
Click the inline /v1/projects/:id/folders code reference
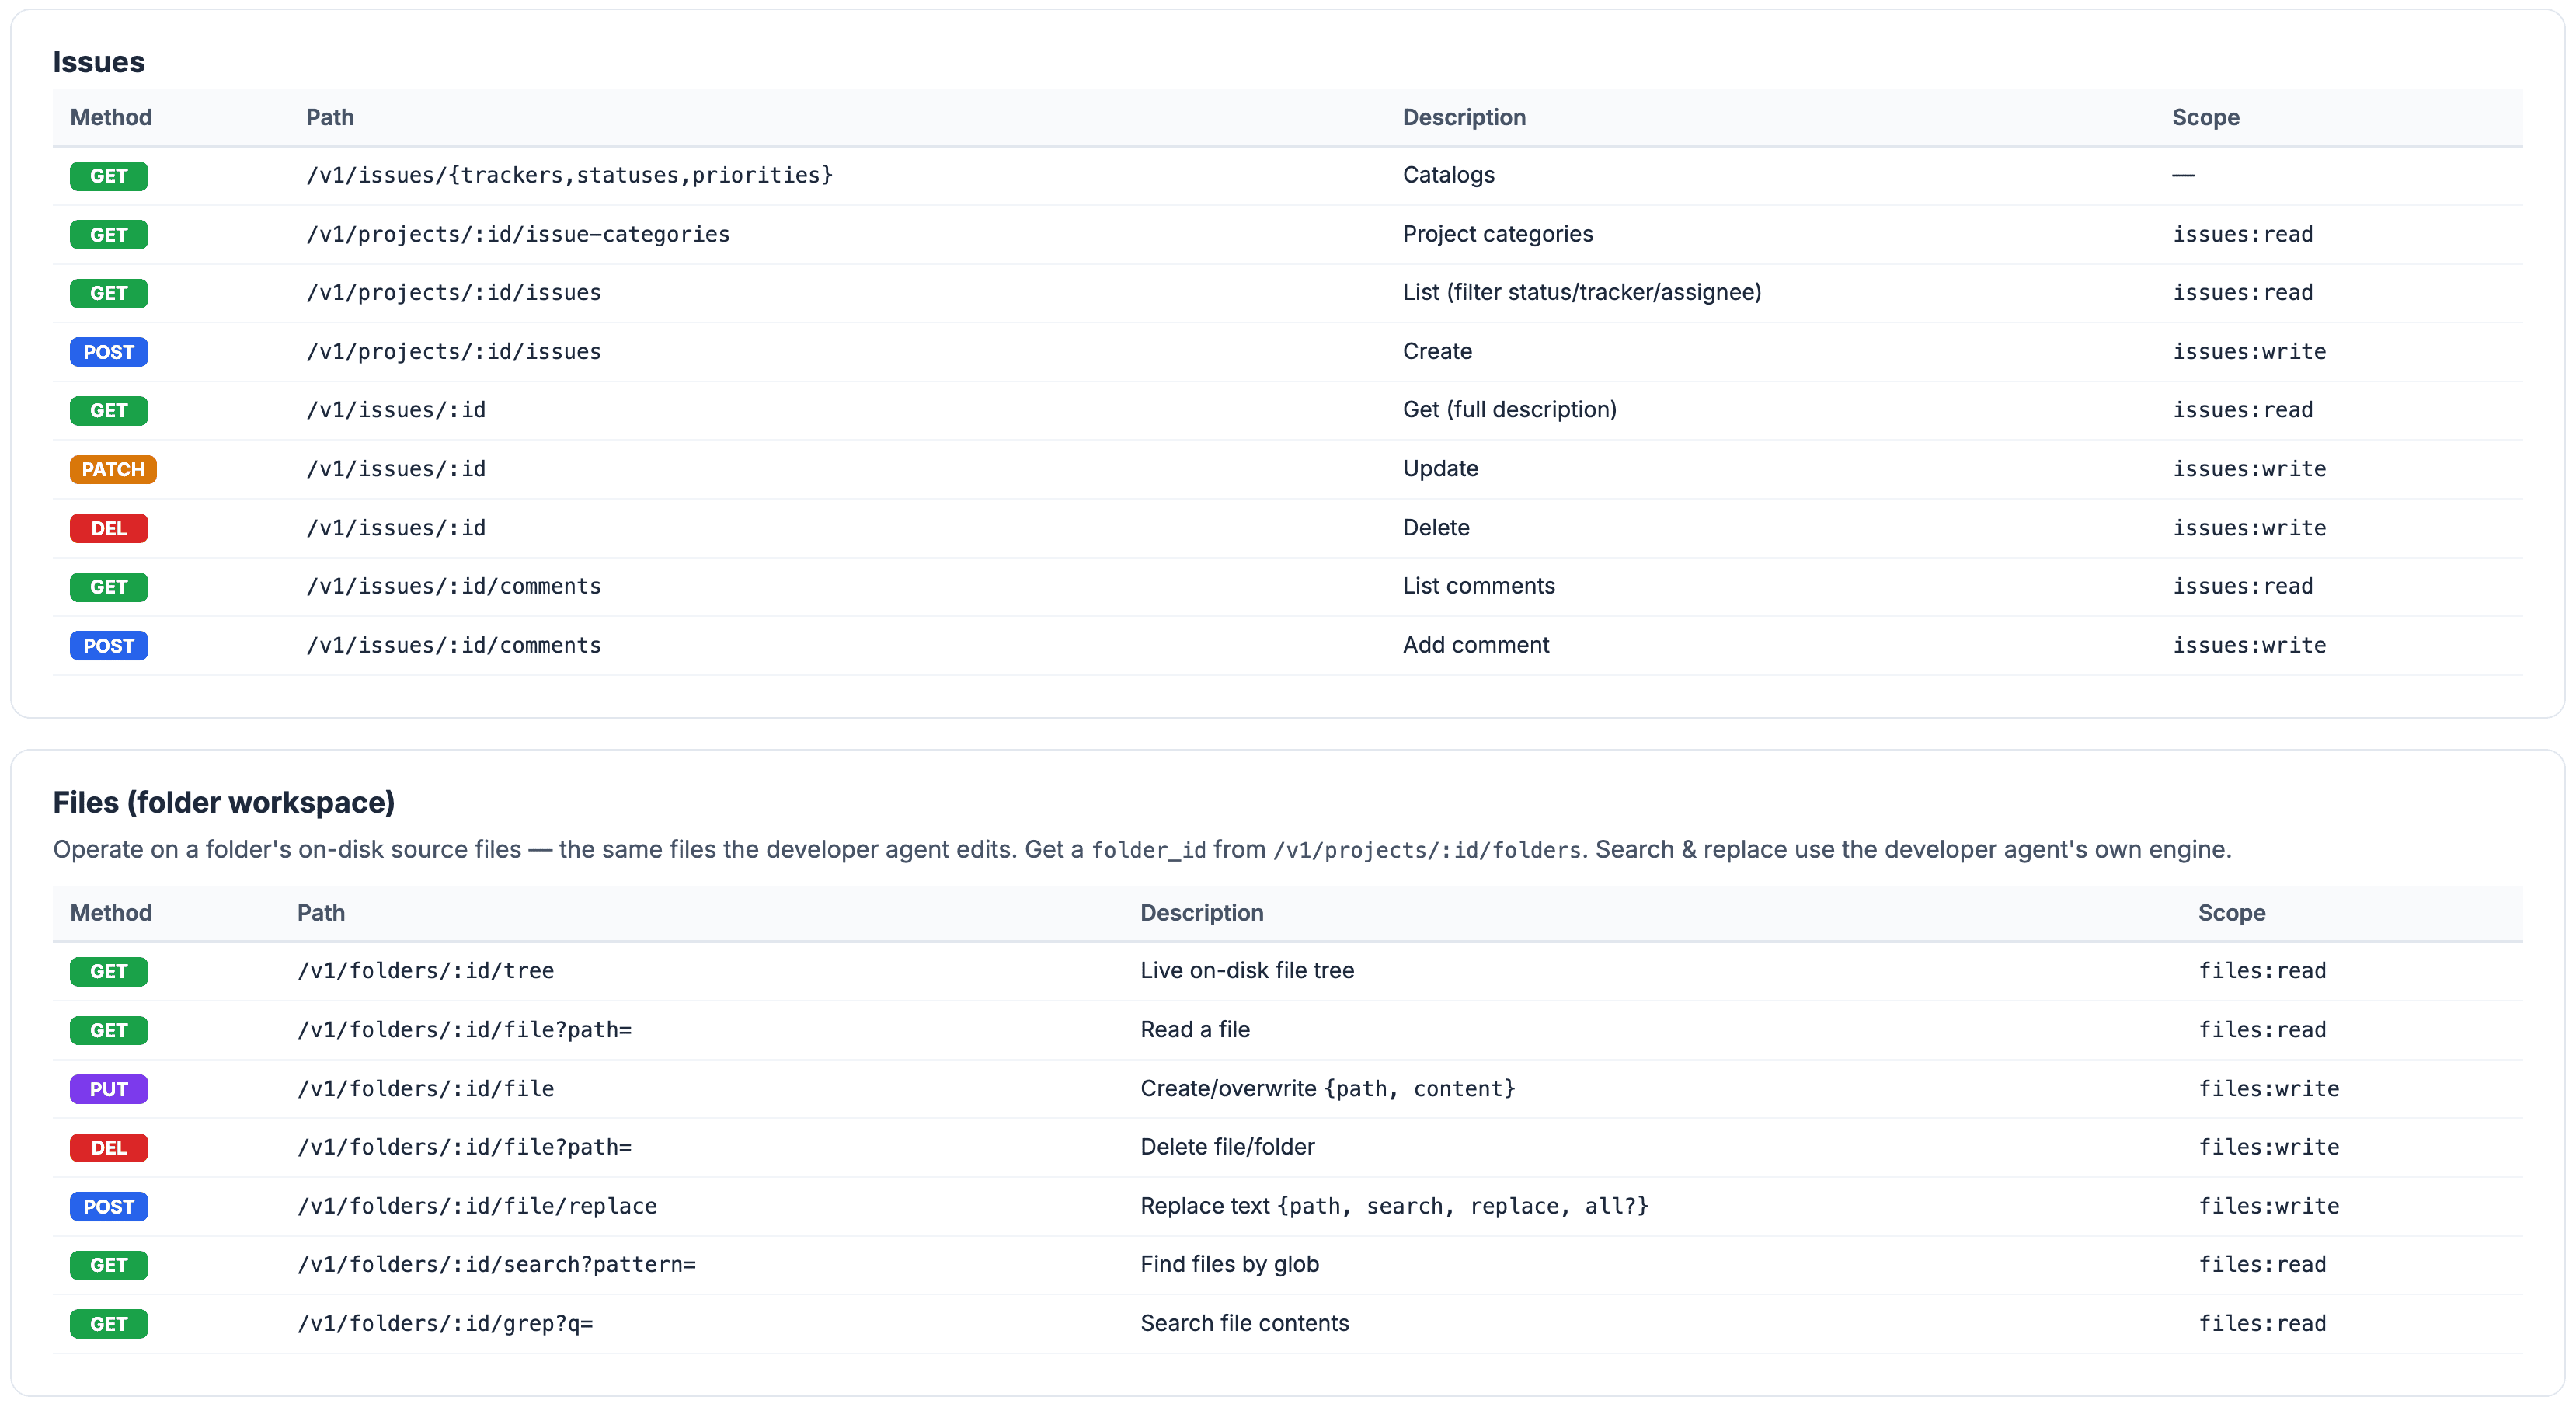[x=1427, y=850]
